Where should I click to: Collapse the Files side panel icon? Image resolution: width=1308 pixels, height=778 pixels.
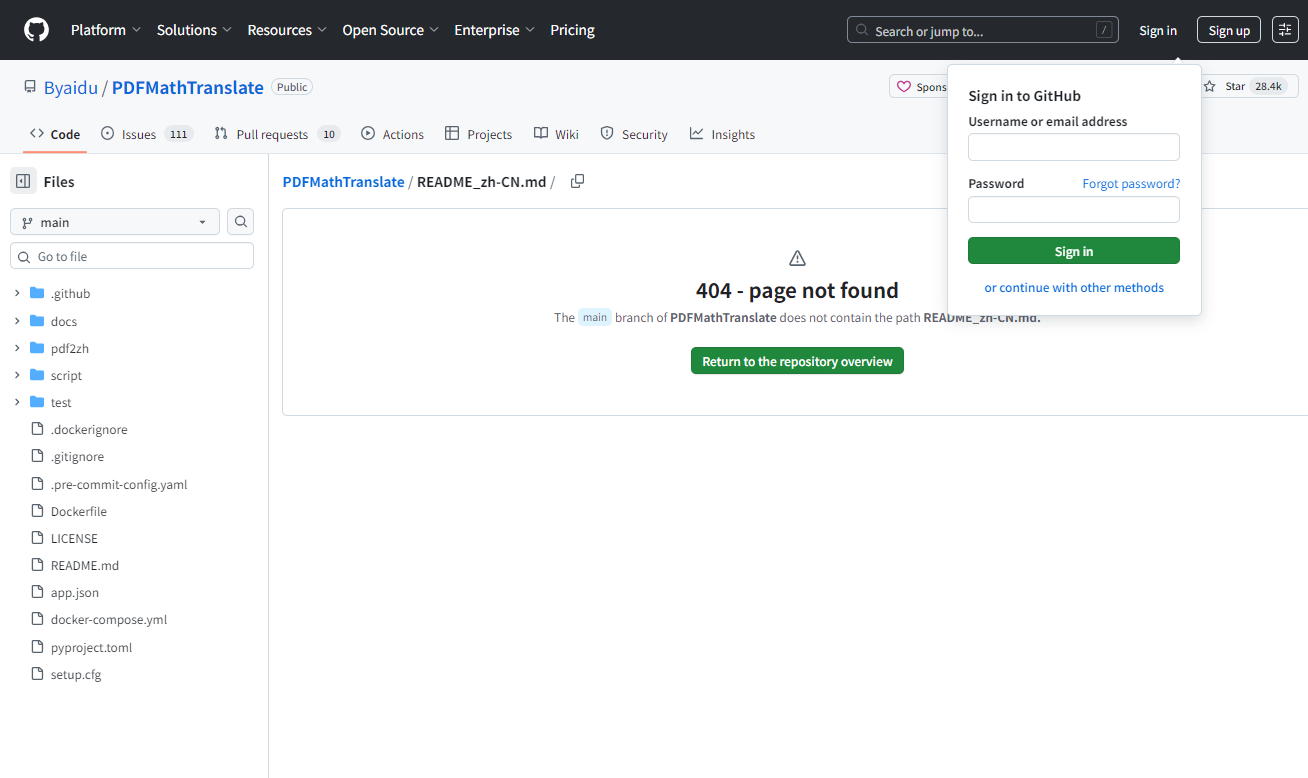click(23, 181)
